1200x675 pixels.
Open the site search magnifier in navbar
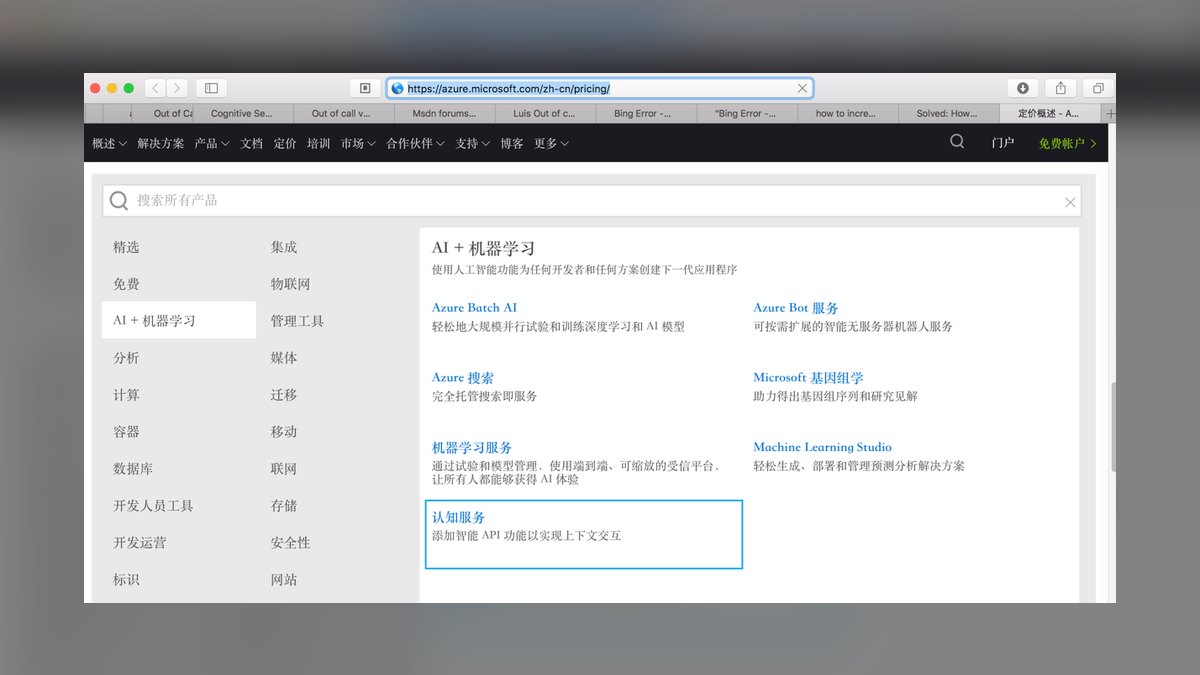pyautogui.click(x=957, y=142)
